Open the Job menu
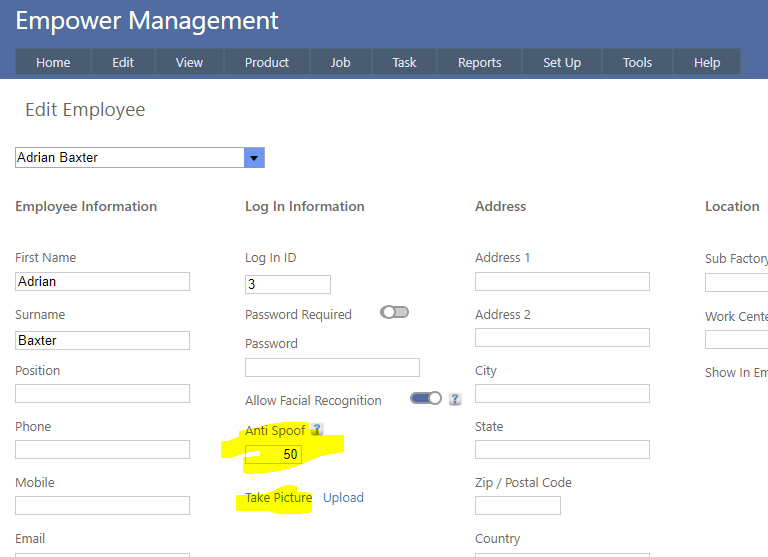 (x=341, y=62)
